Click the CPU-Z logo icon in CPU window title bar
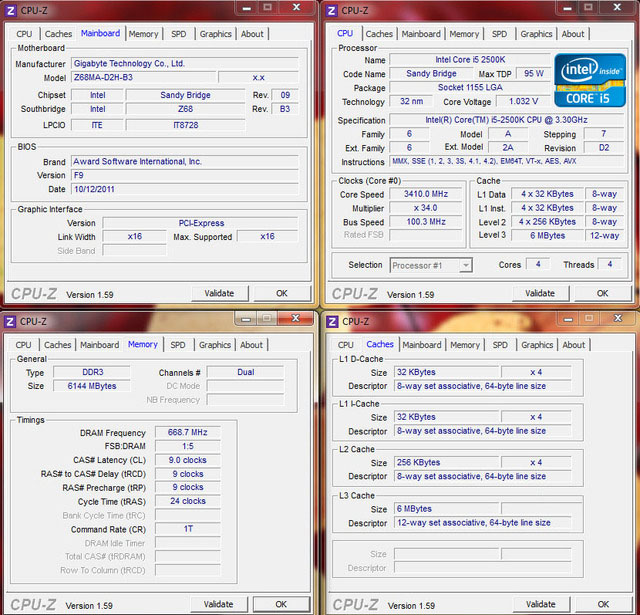 [332, 10]
